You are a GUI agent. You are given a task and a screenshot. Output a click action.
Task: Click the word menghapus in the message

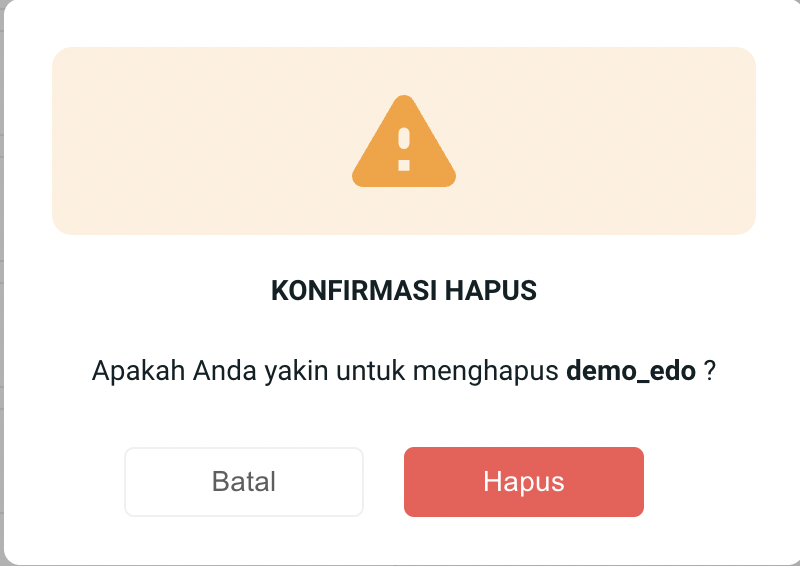(x=486, y=372)
